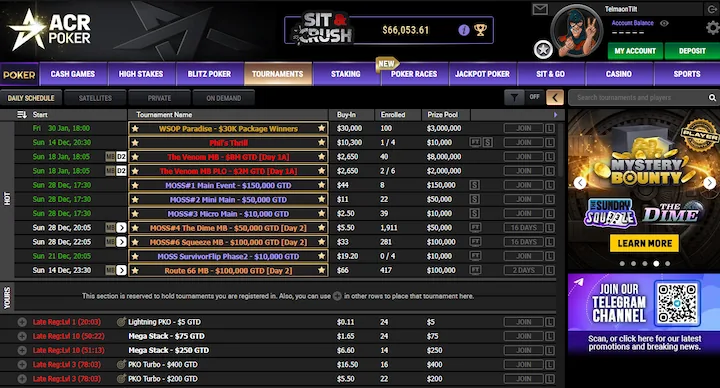Open the Join Our Telegram Channel banner
The height and width of the screenshot is (388, 720).
coord(644,314)
